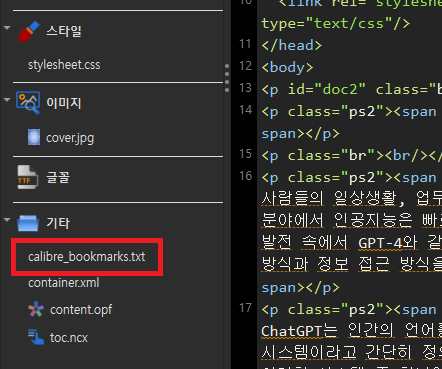442x369 pixels.
Task: Click the 사람들의 word in editor
Action: click(x=292, y=199)
